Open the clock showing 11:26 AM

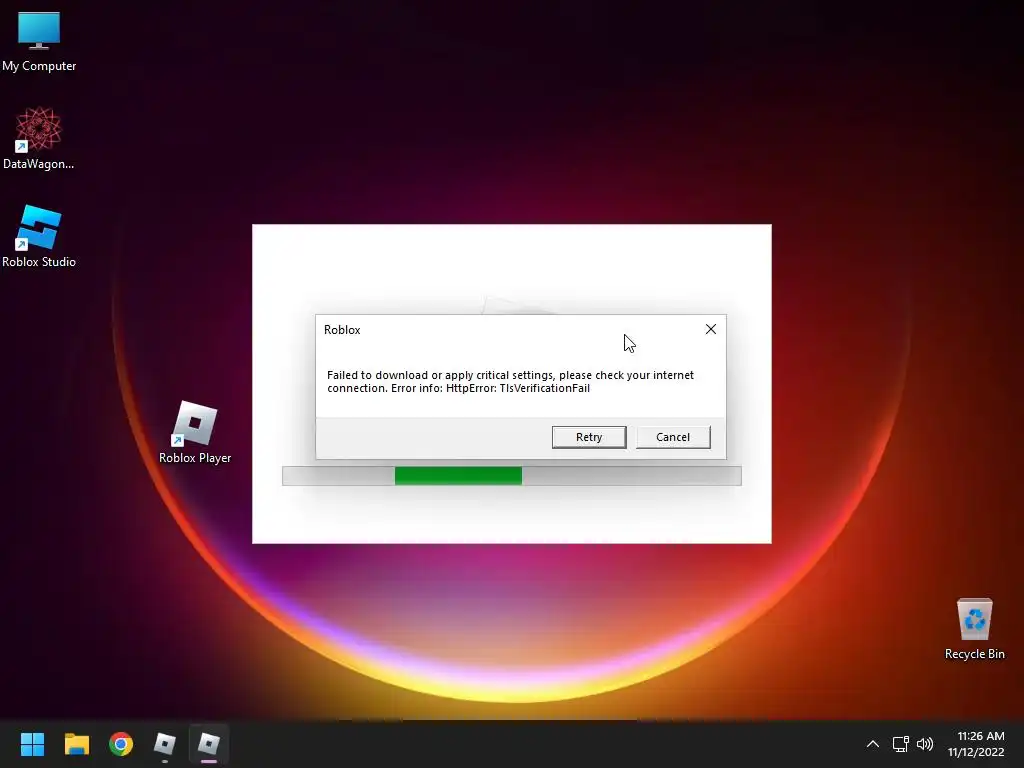point(976,744)
